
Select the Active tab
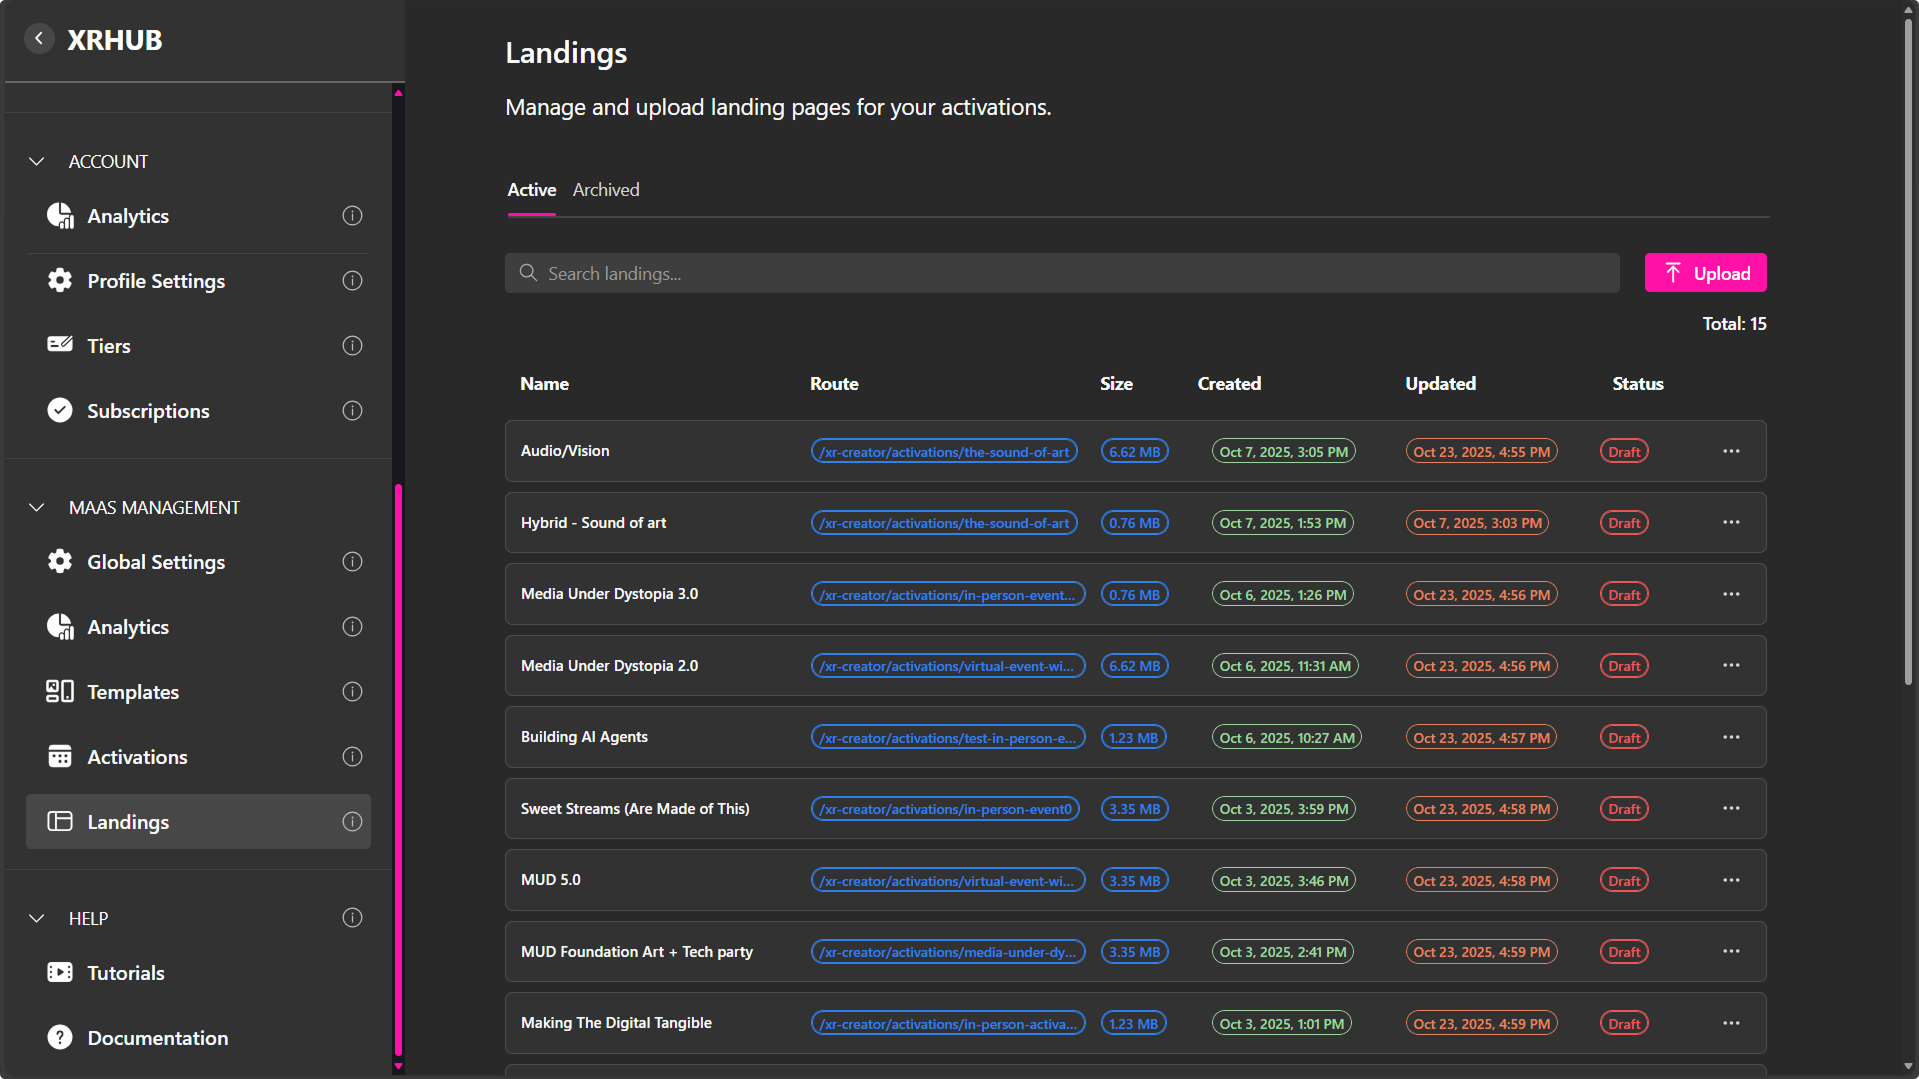click(x=531, y=190)
